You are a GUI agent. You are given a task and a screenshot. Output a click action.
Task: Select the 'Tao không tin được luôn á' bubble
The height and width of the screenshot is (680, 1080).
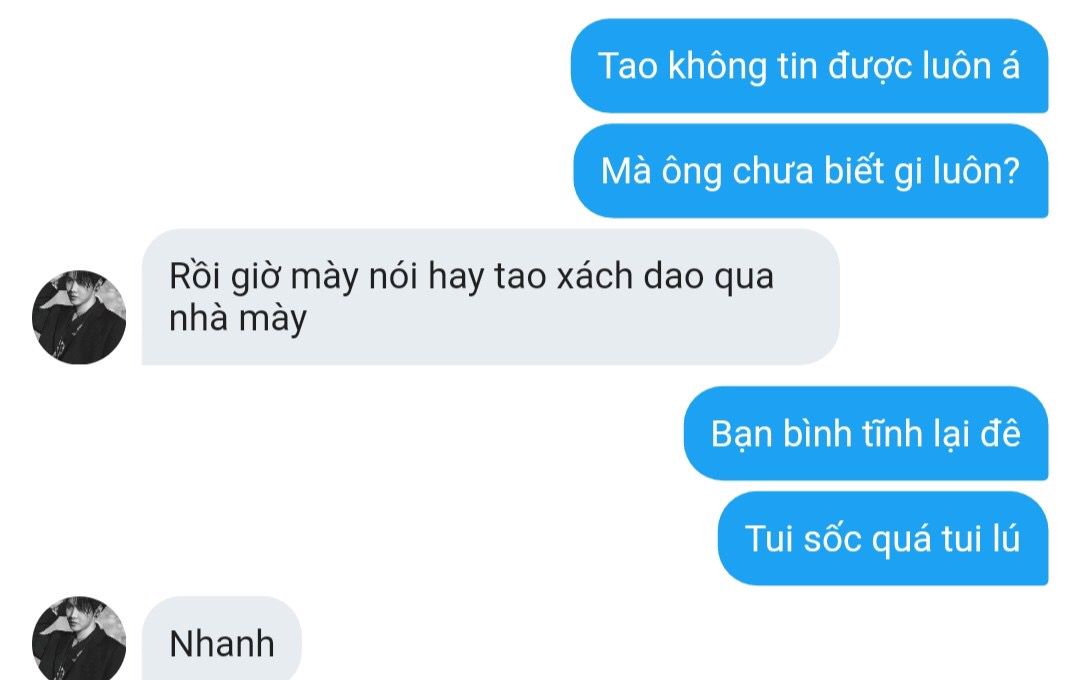(809, 66)
